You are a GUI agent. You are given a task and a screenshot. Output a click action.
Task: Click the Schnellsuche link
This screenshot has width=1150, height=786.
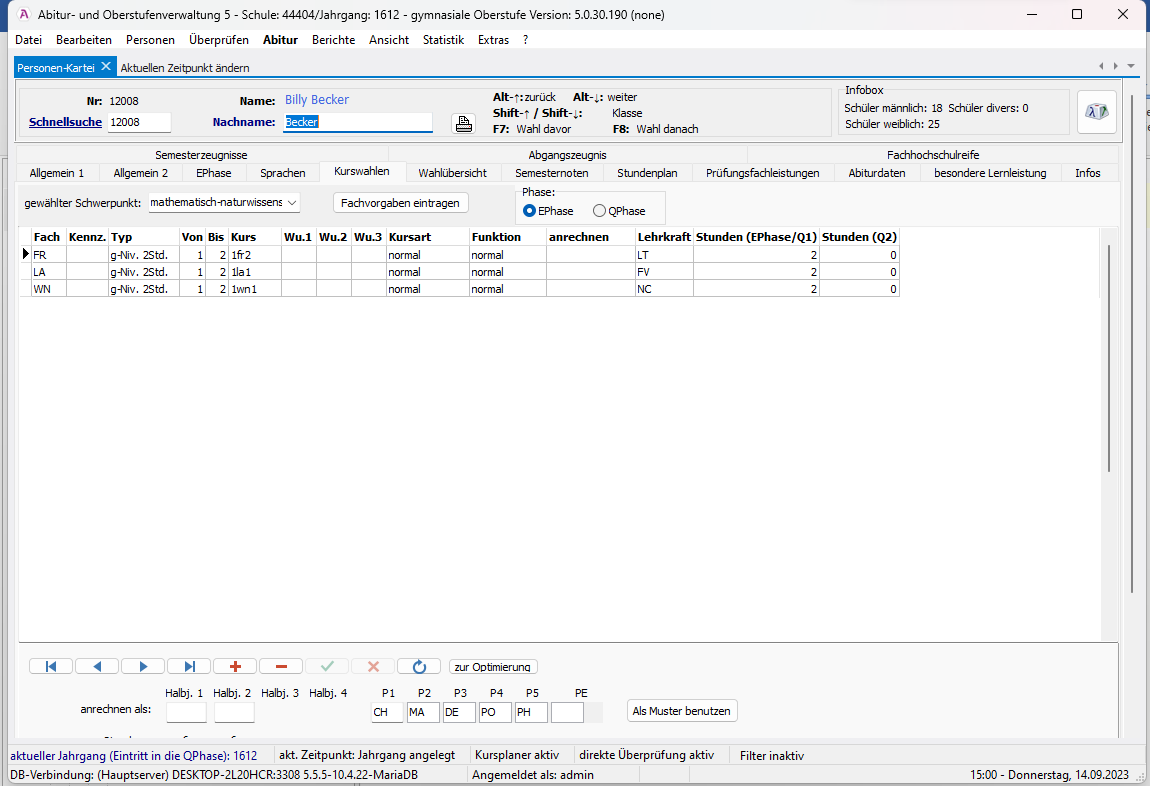coord(65,122)
